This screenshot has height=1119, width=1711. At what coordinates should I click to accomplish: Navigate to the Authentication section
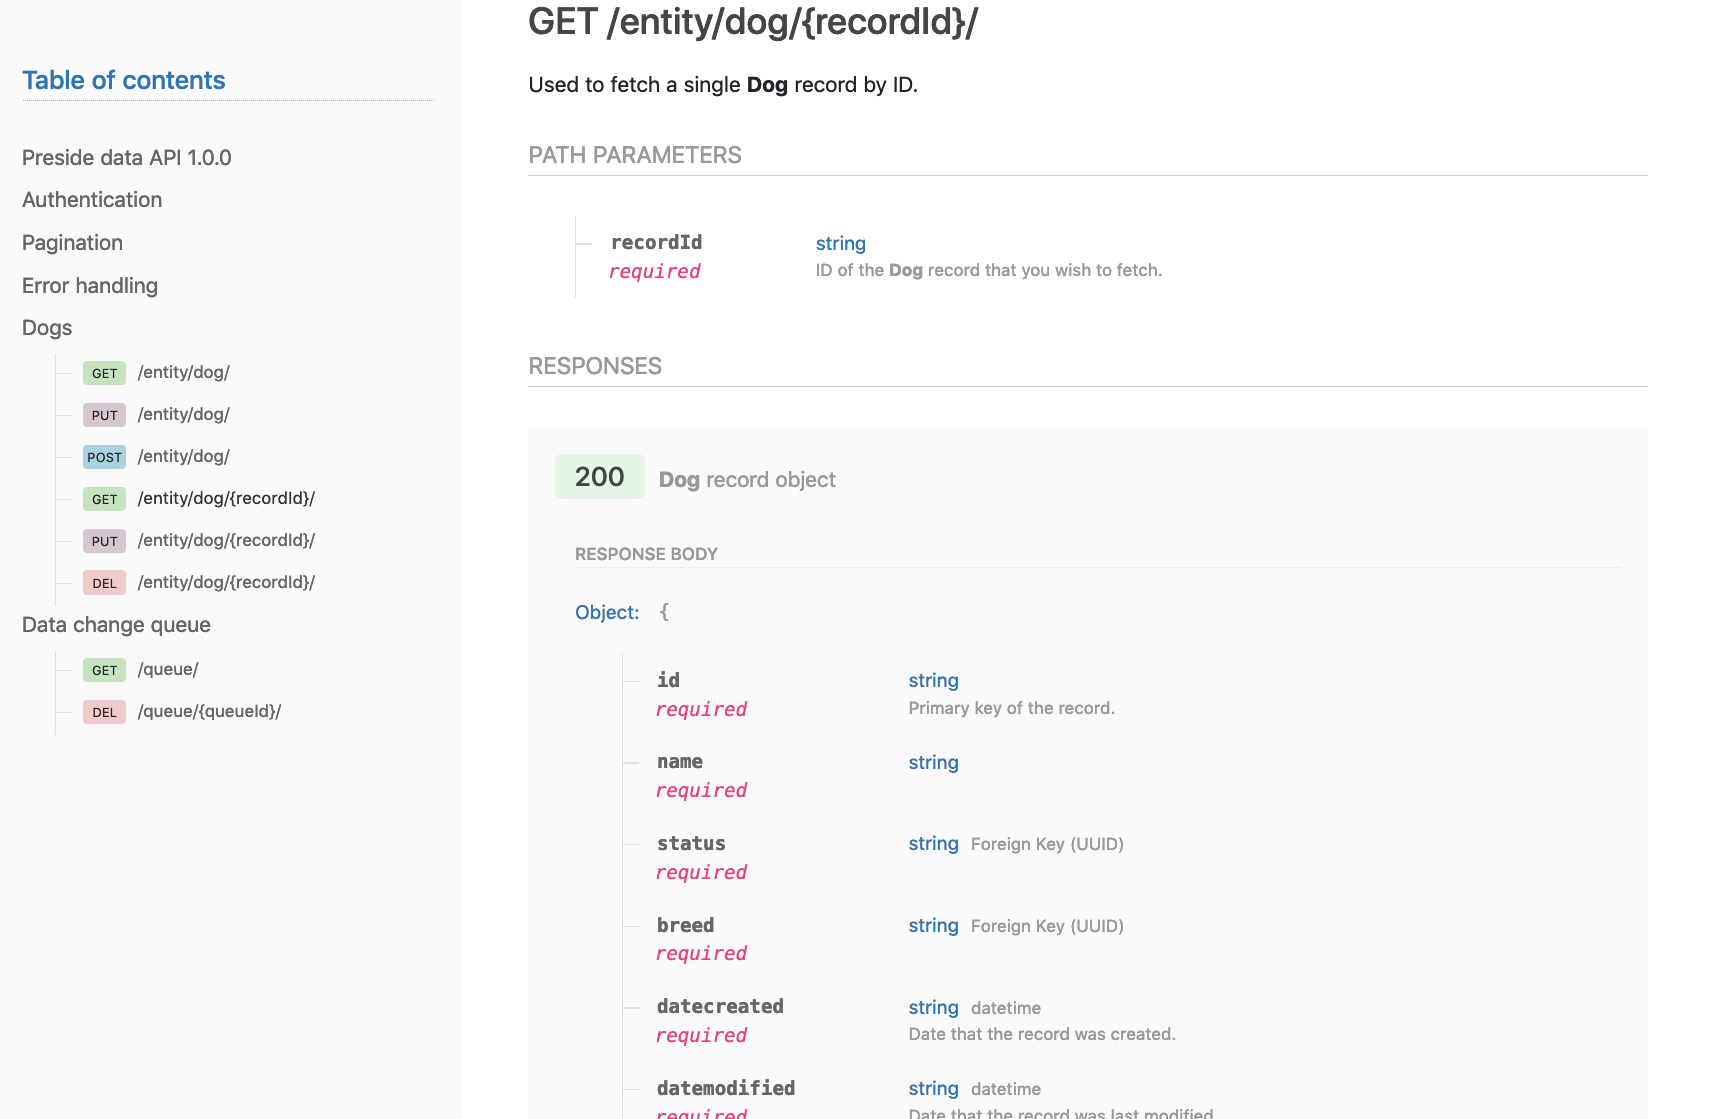pyautogui.click(x=92, y=200)
